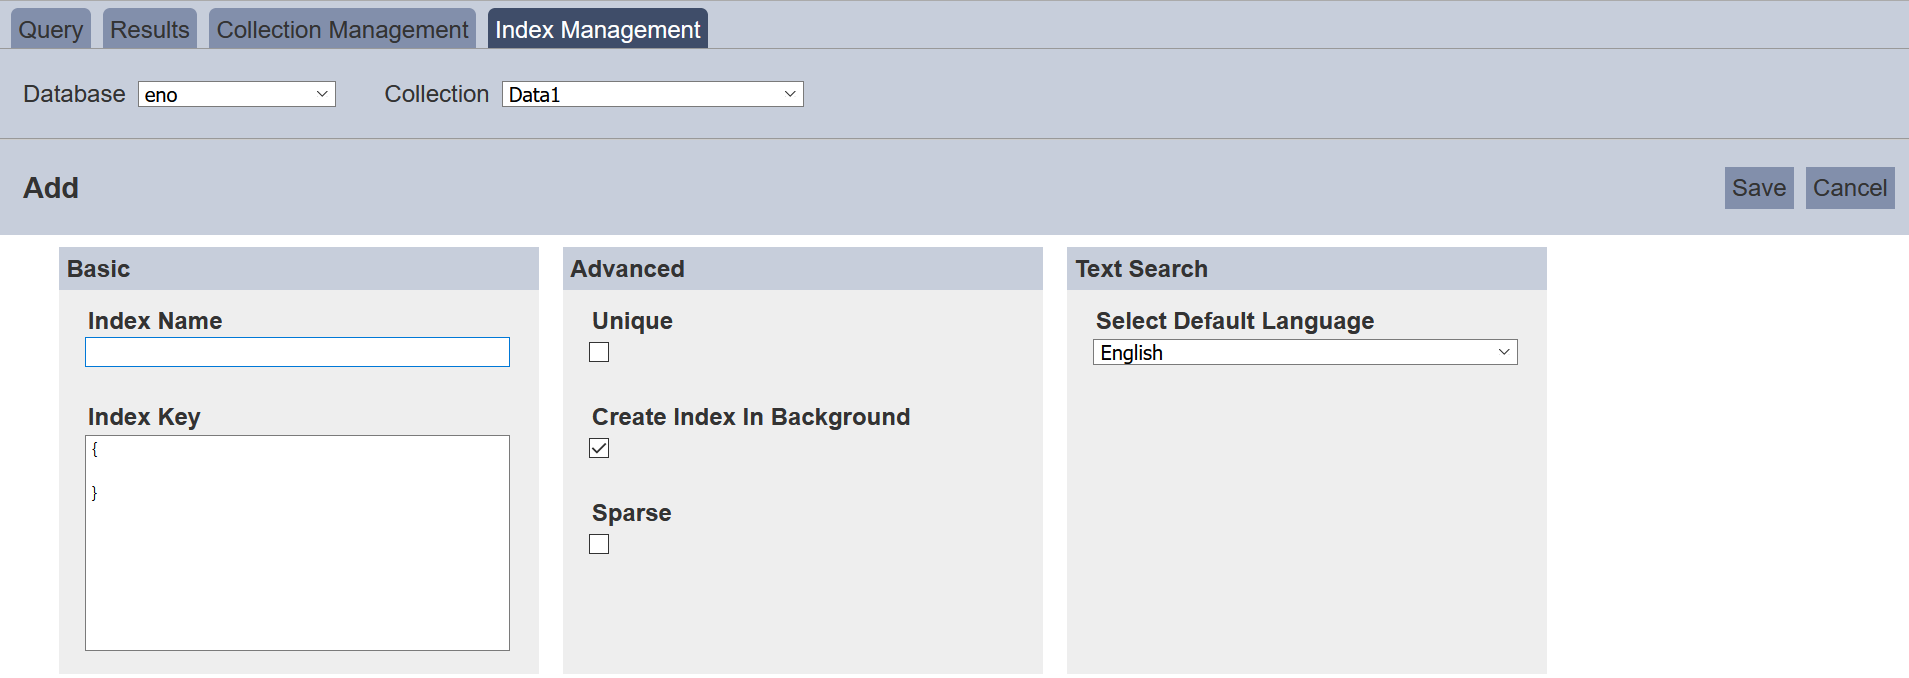
Task: Click the Save button
Action: [x=1759, y=188]
